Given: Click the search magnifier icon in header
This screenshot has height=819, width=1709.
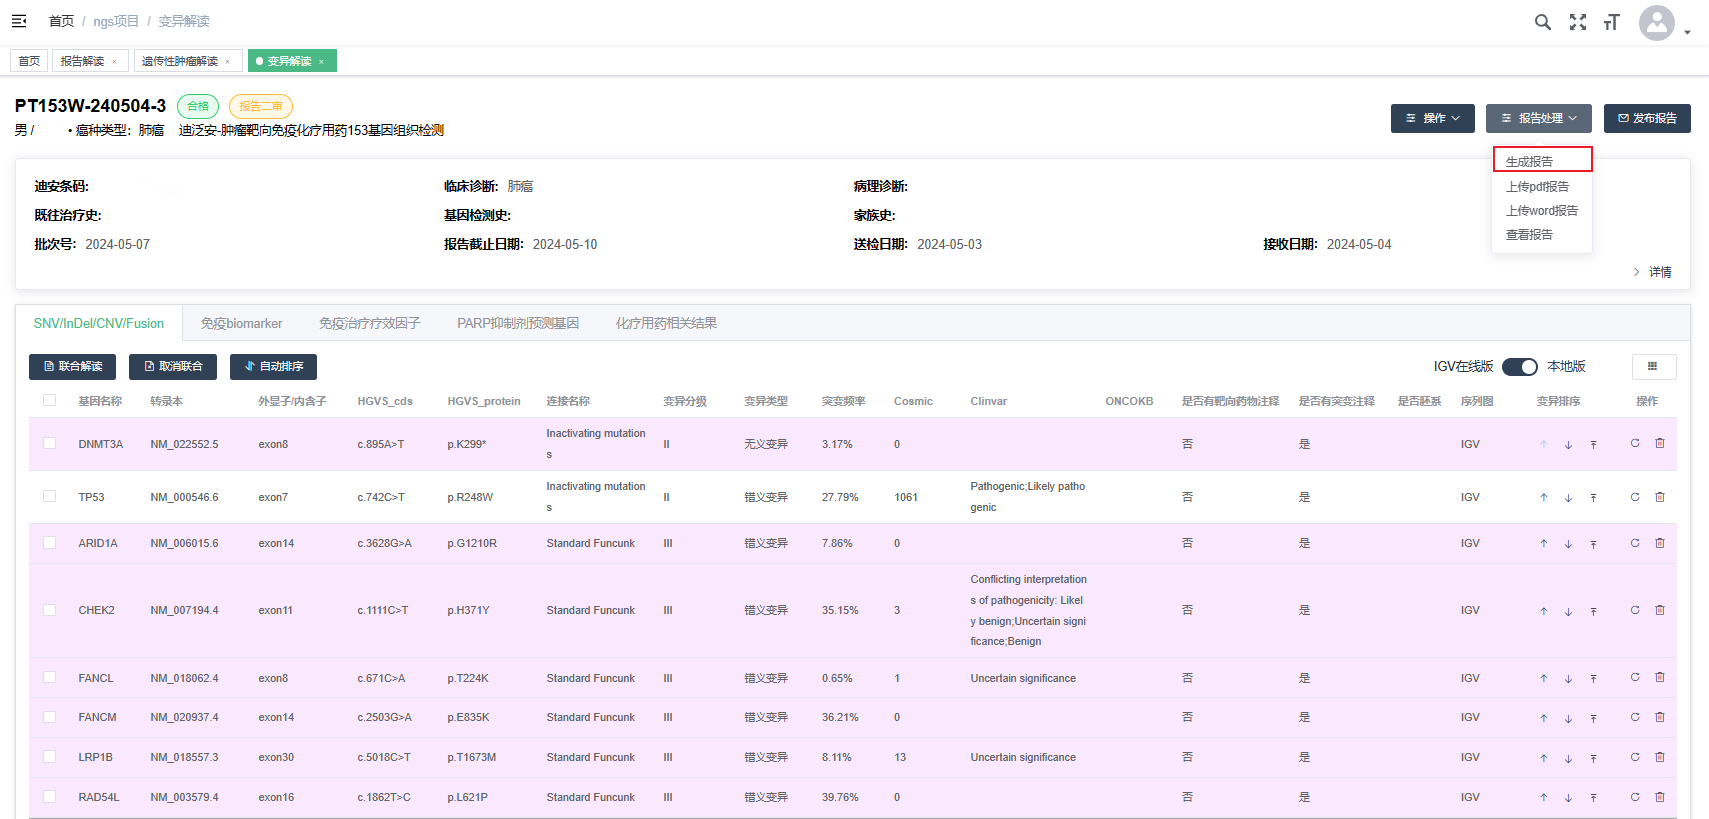Looking at the screenshot, I should click(1543, 22).
